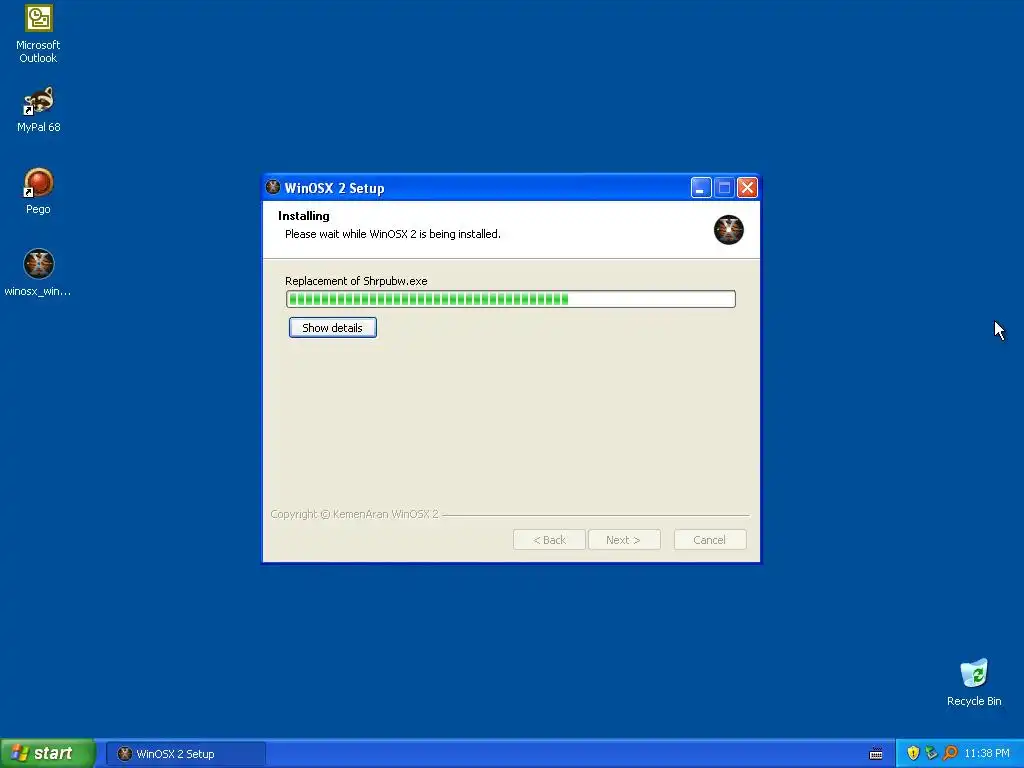
Task: Minimize the WinOSX 2 Setup window
Action: [701, 188]
